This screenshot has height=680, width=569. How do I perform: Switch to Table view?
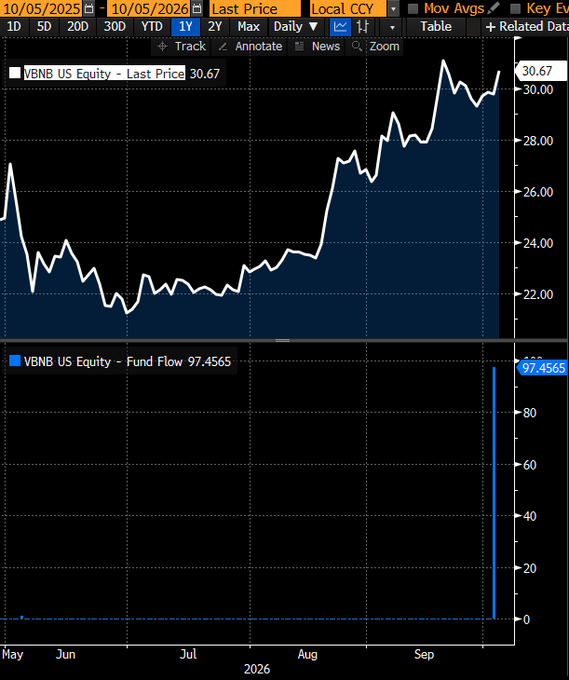436,27
